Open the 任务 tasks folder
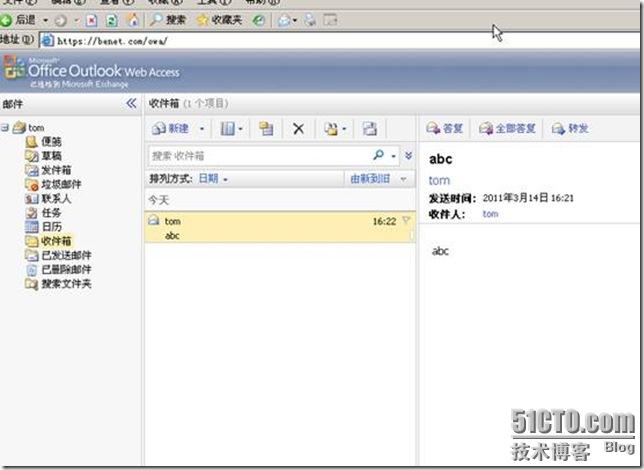The width and height of the screenshot is (644, 470). 44,213
